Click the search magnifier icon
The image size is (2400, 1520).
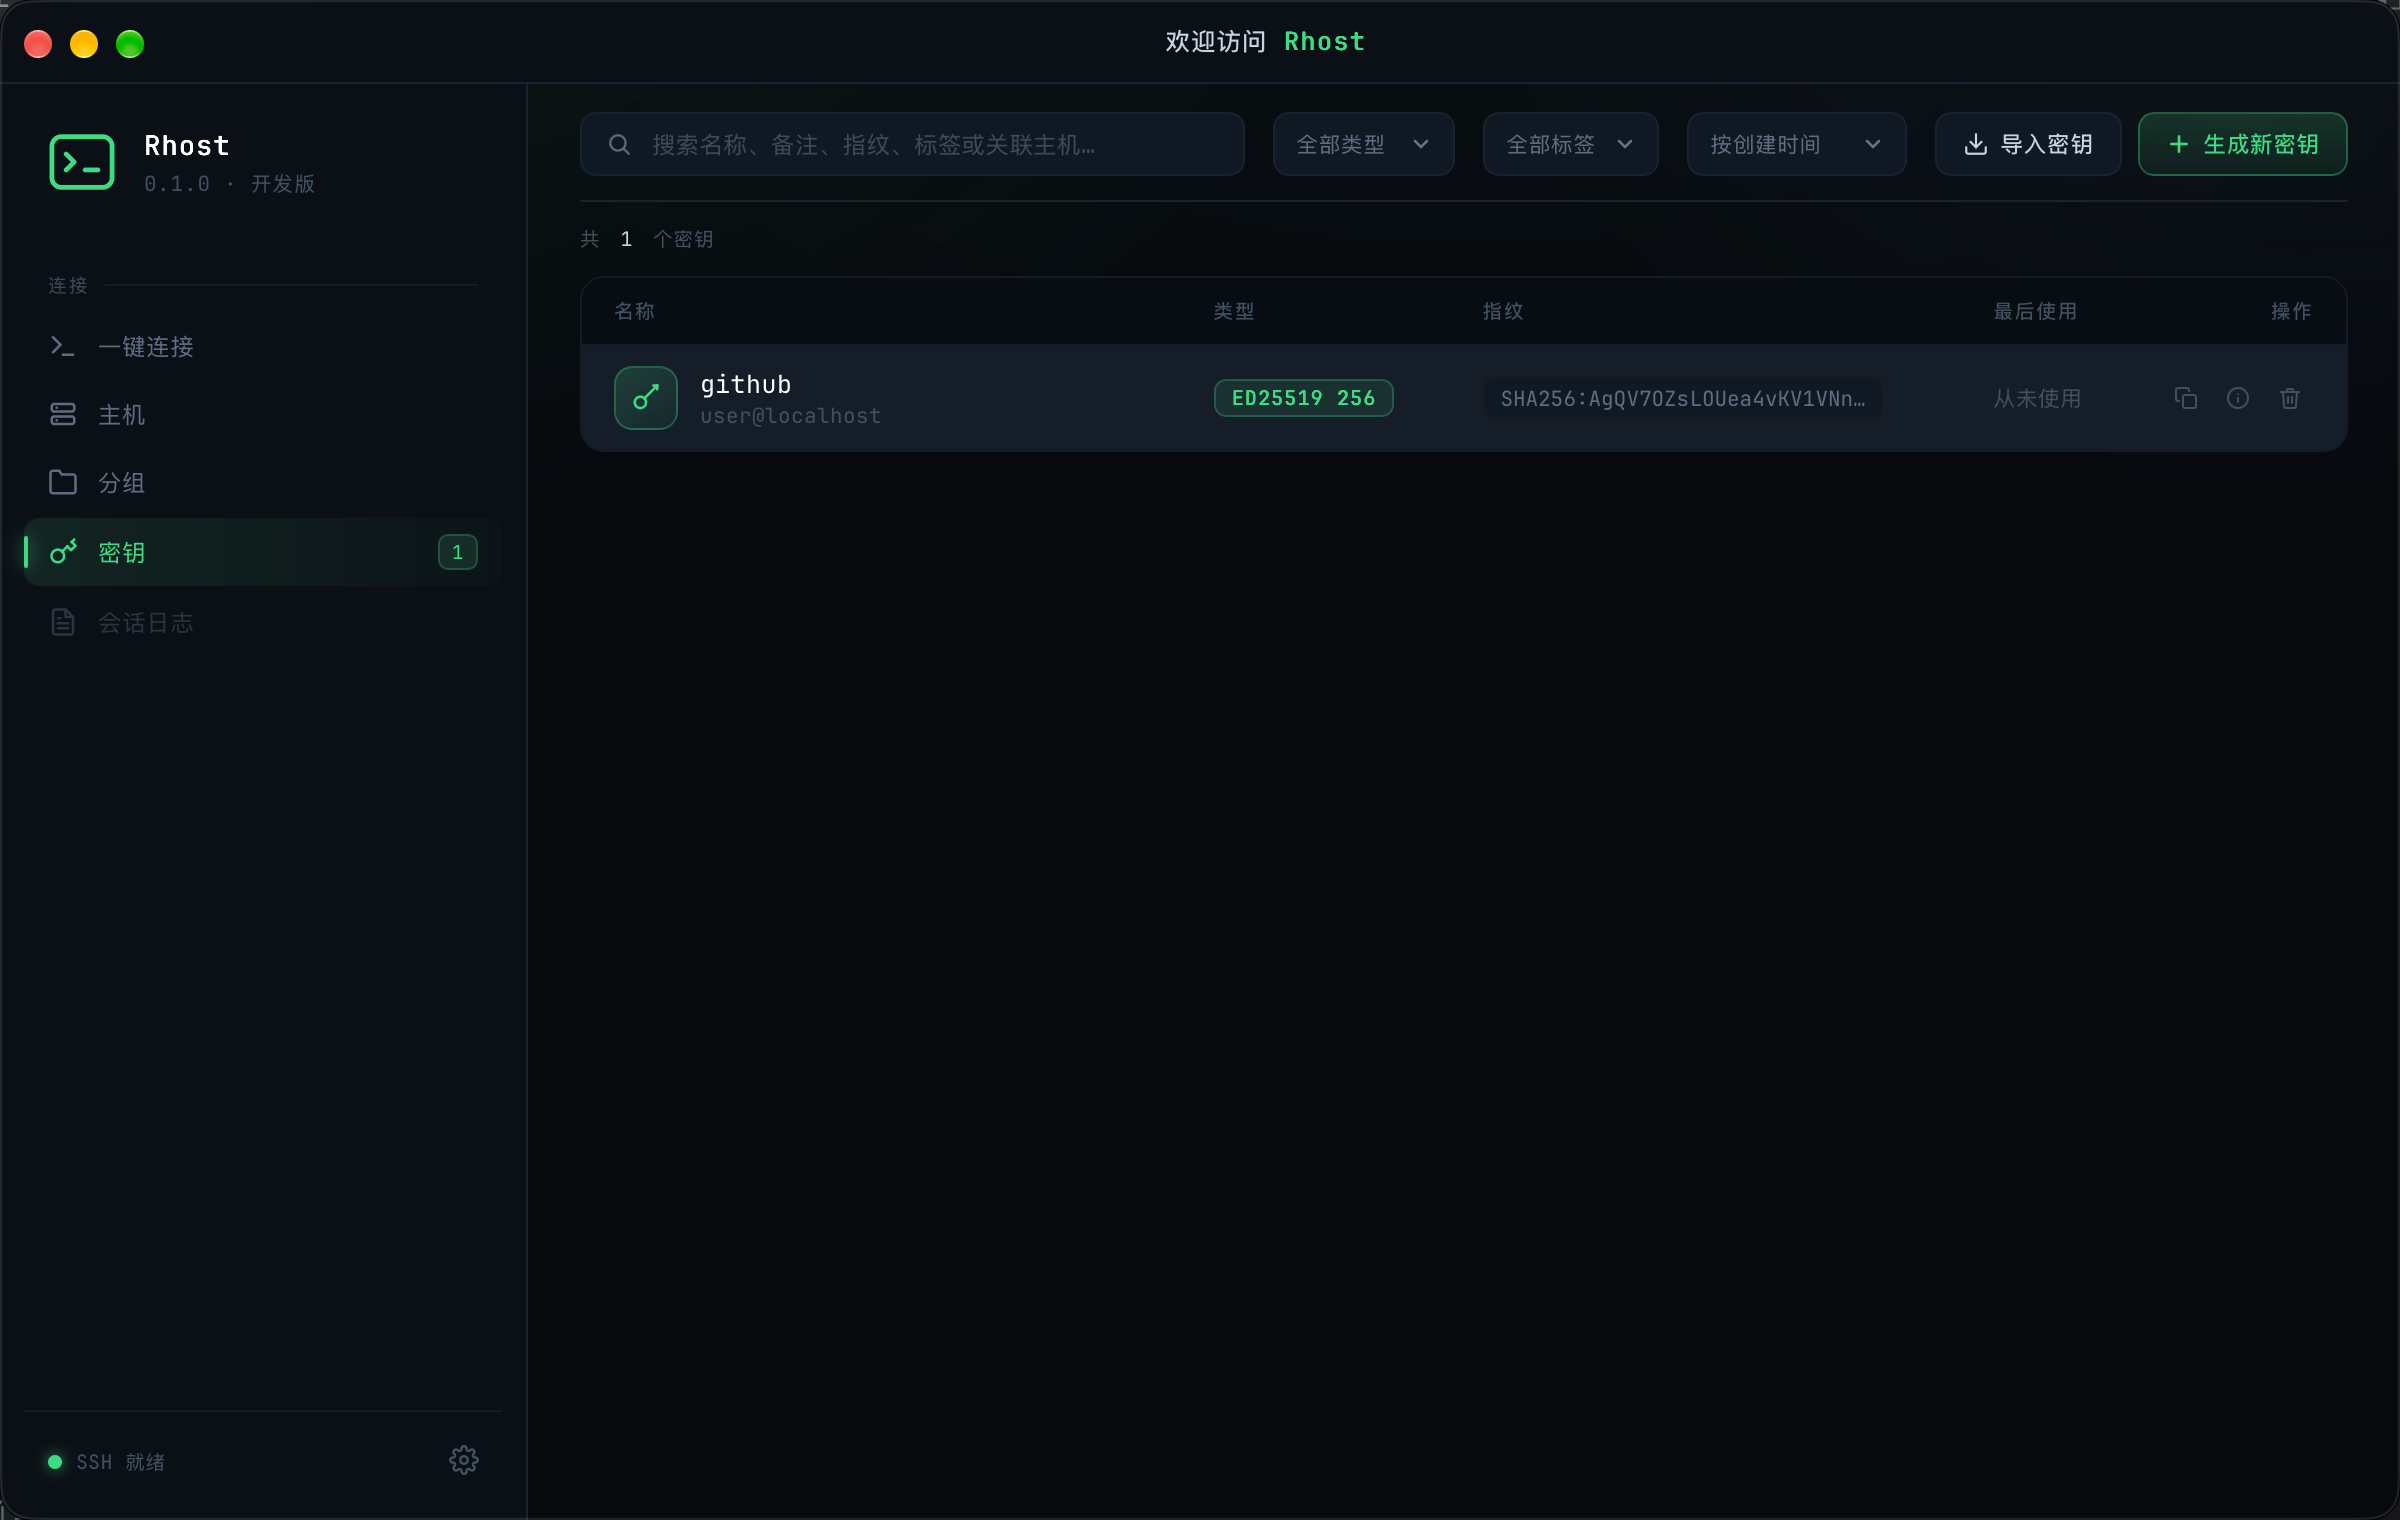[x=619, y=145]
